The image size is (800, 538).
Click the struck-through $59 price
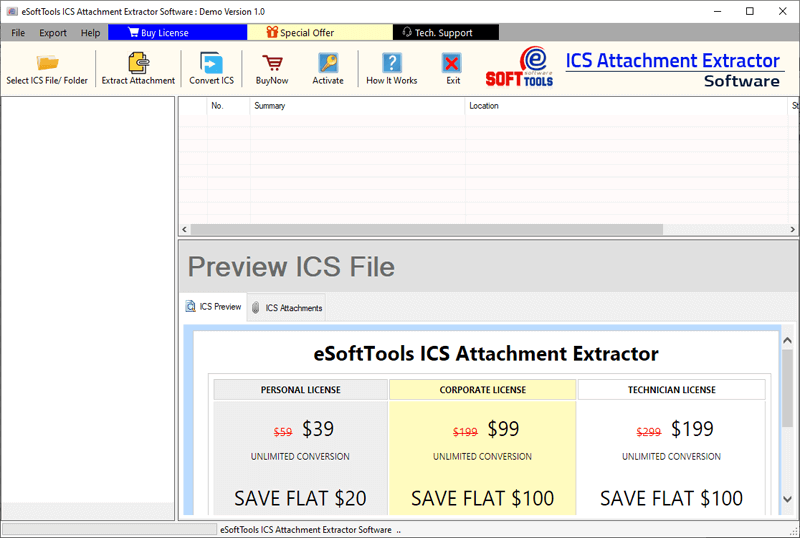coord(283,432)
